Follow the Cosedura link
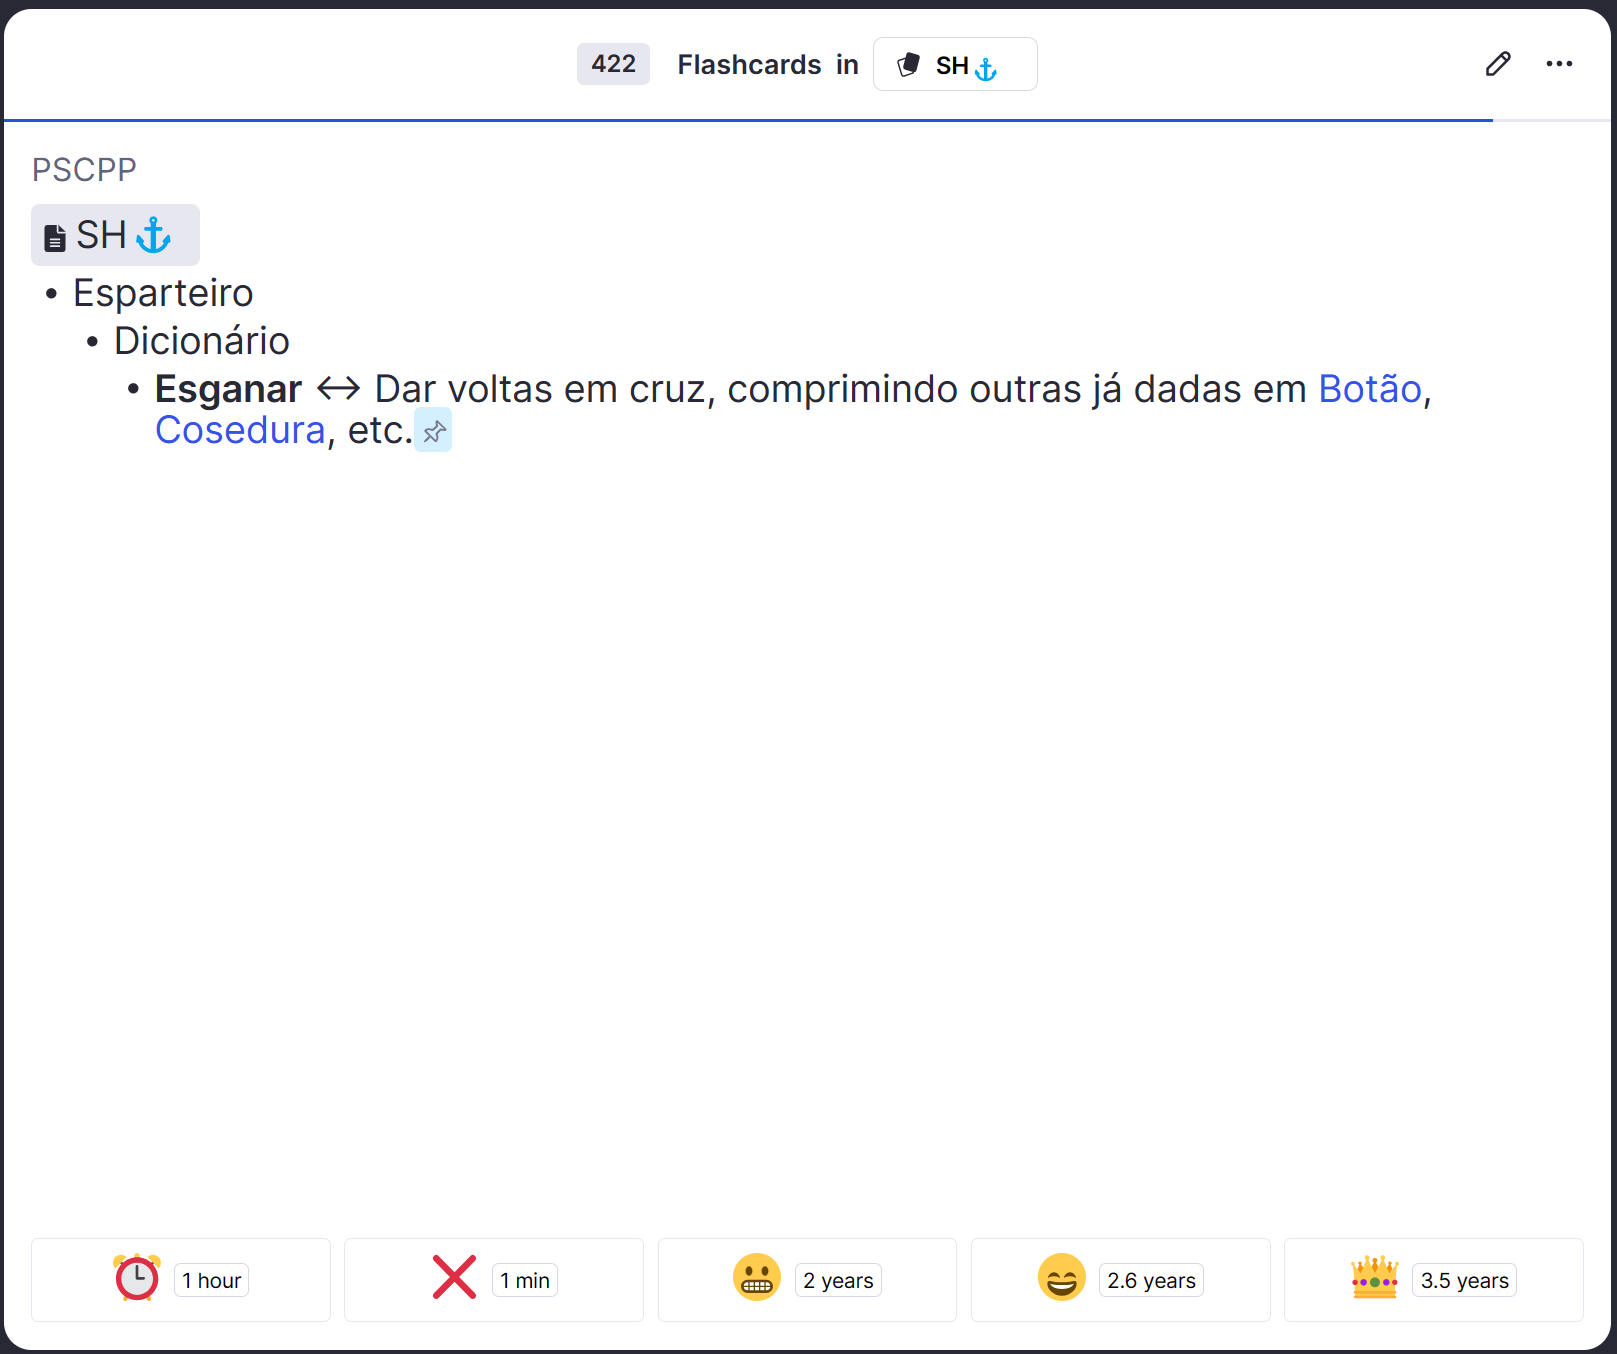Image resolution: width=1617 pixels, height=1354 pixels. 239,430
